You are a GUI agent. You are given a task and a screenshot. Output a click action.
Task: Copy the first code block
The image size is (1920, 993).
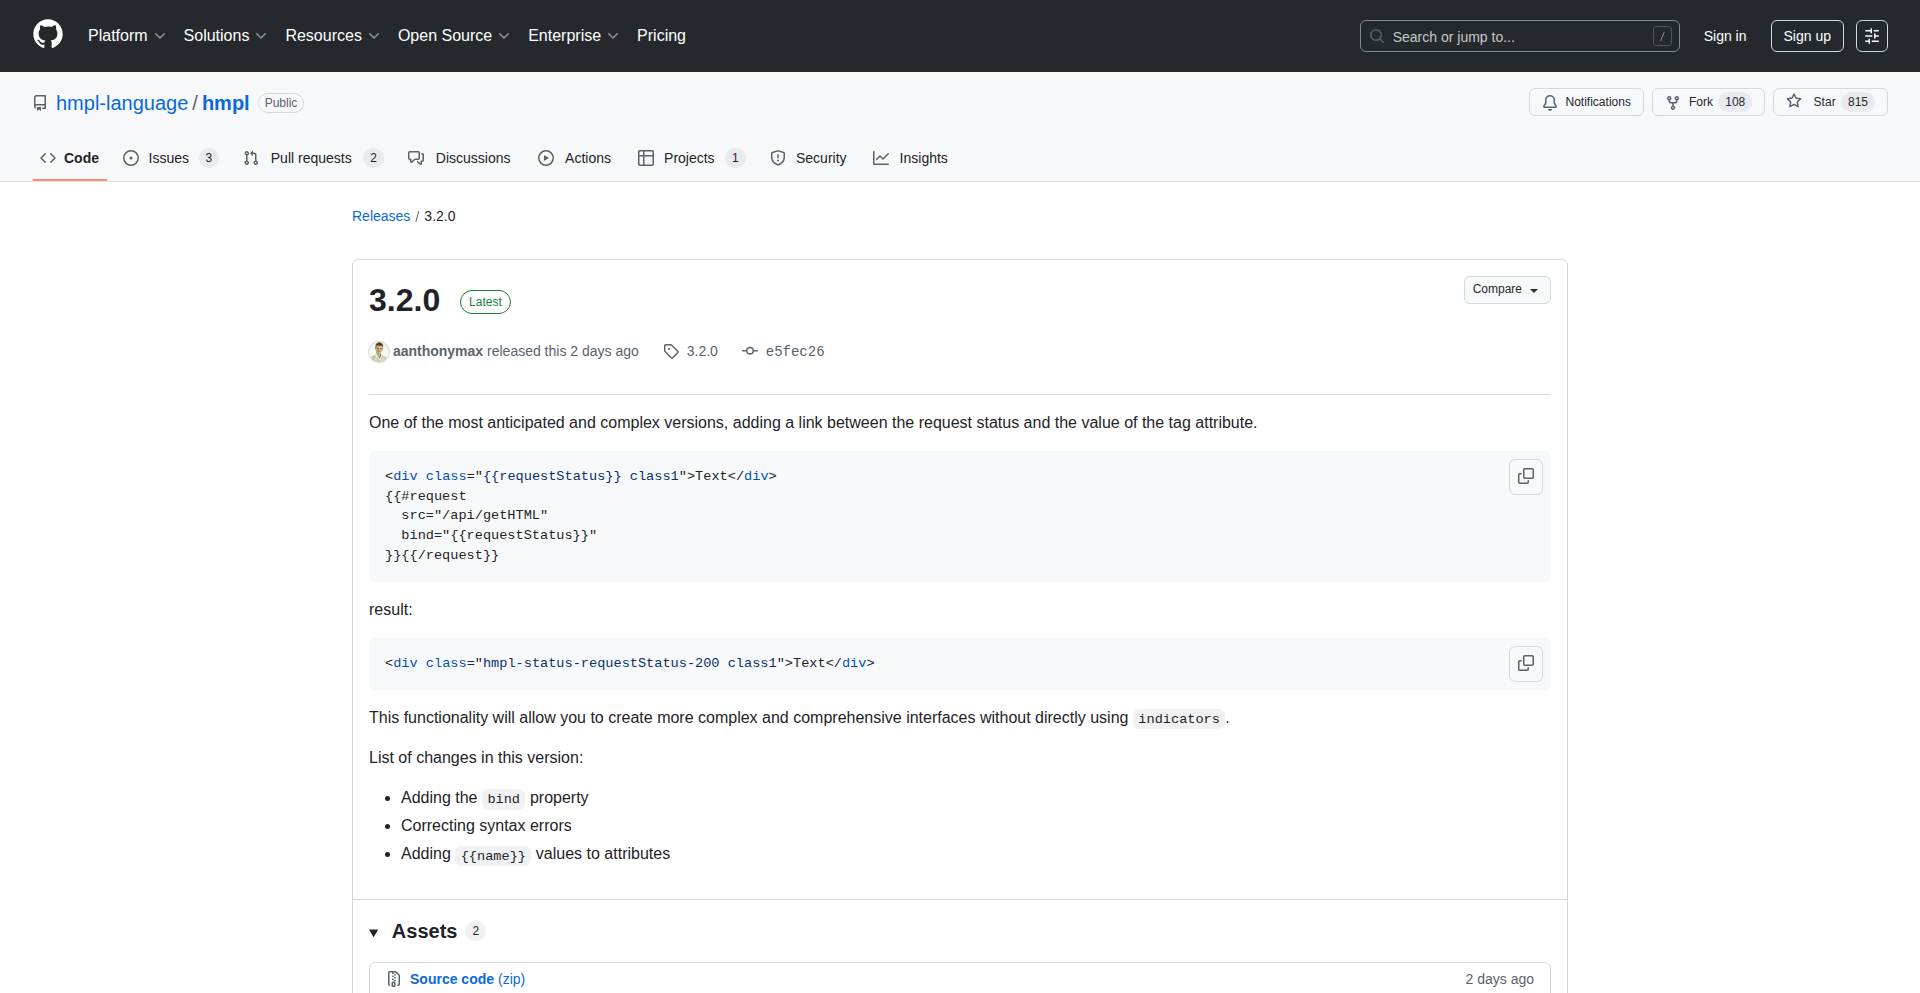1525,477
